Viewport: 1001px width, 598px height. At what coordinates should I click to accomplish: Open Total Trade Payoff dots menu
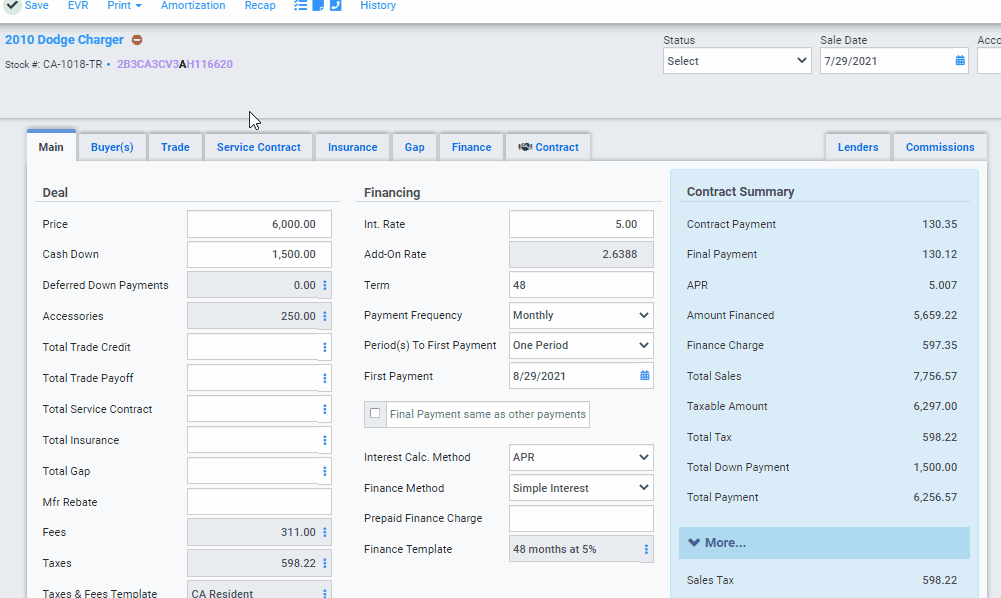[x=325, y=378]
